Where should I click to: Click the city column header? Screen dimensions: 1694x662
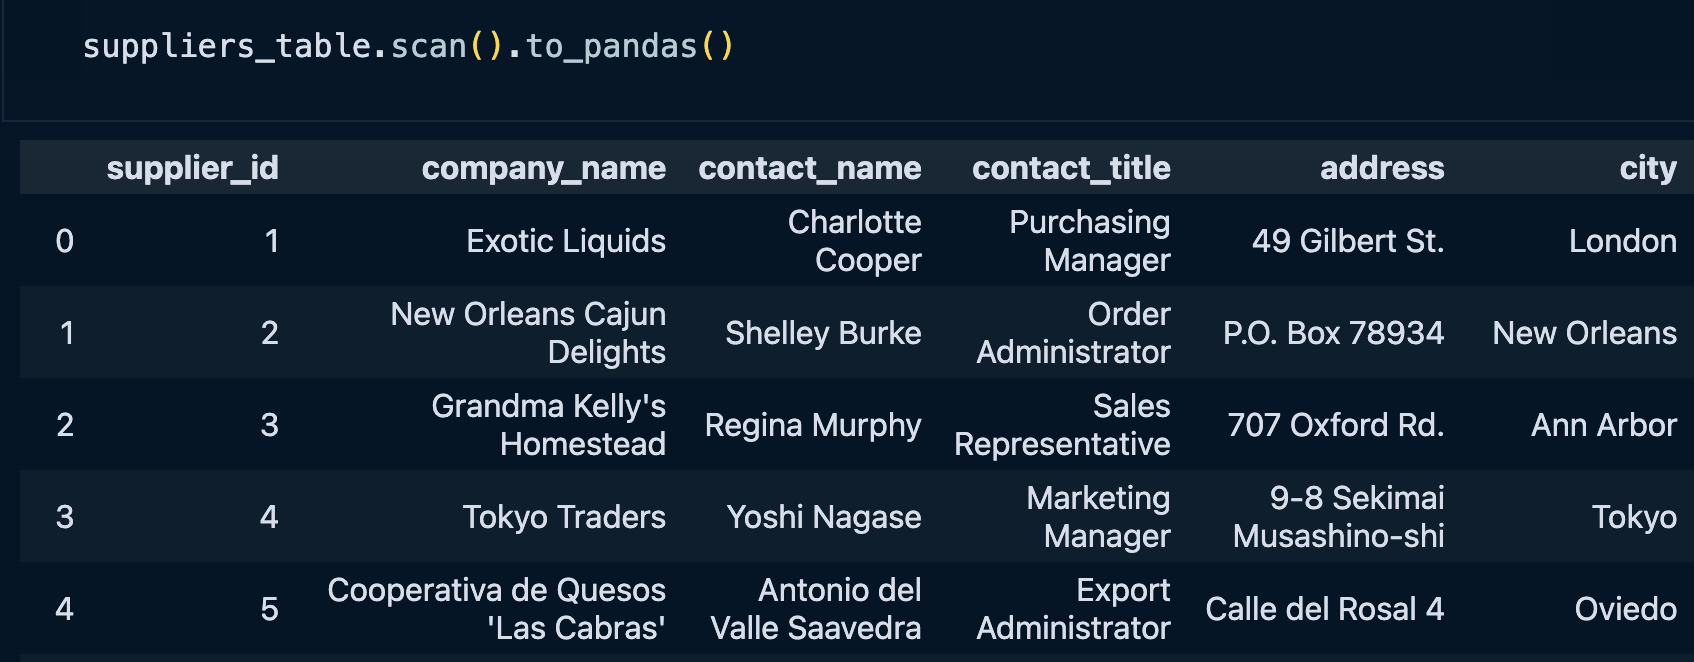(1647, 168)
